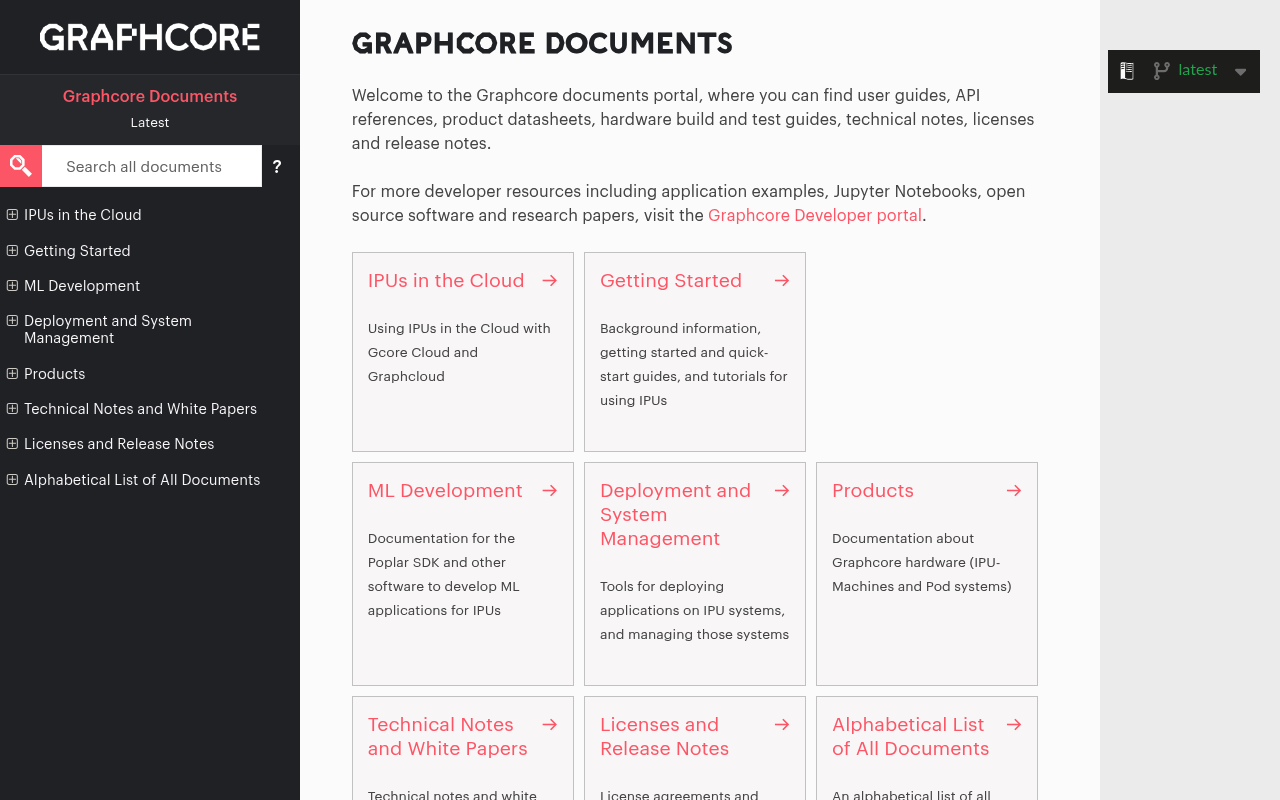
Task: Expand Products tree node
Action: (12, 373)
